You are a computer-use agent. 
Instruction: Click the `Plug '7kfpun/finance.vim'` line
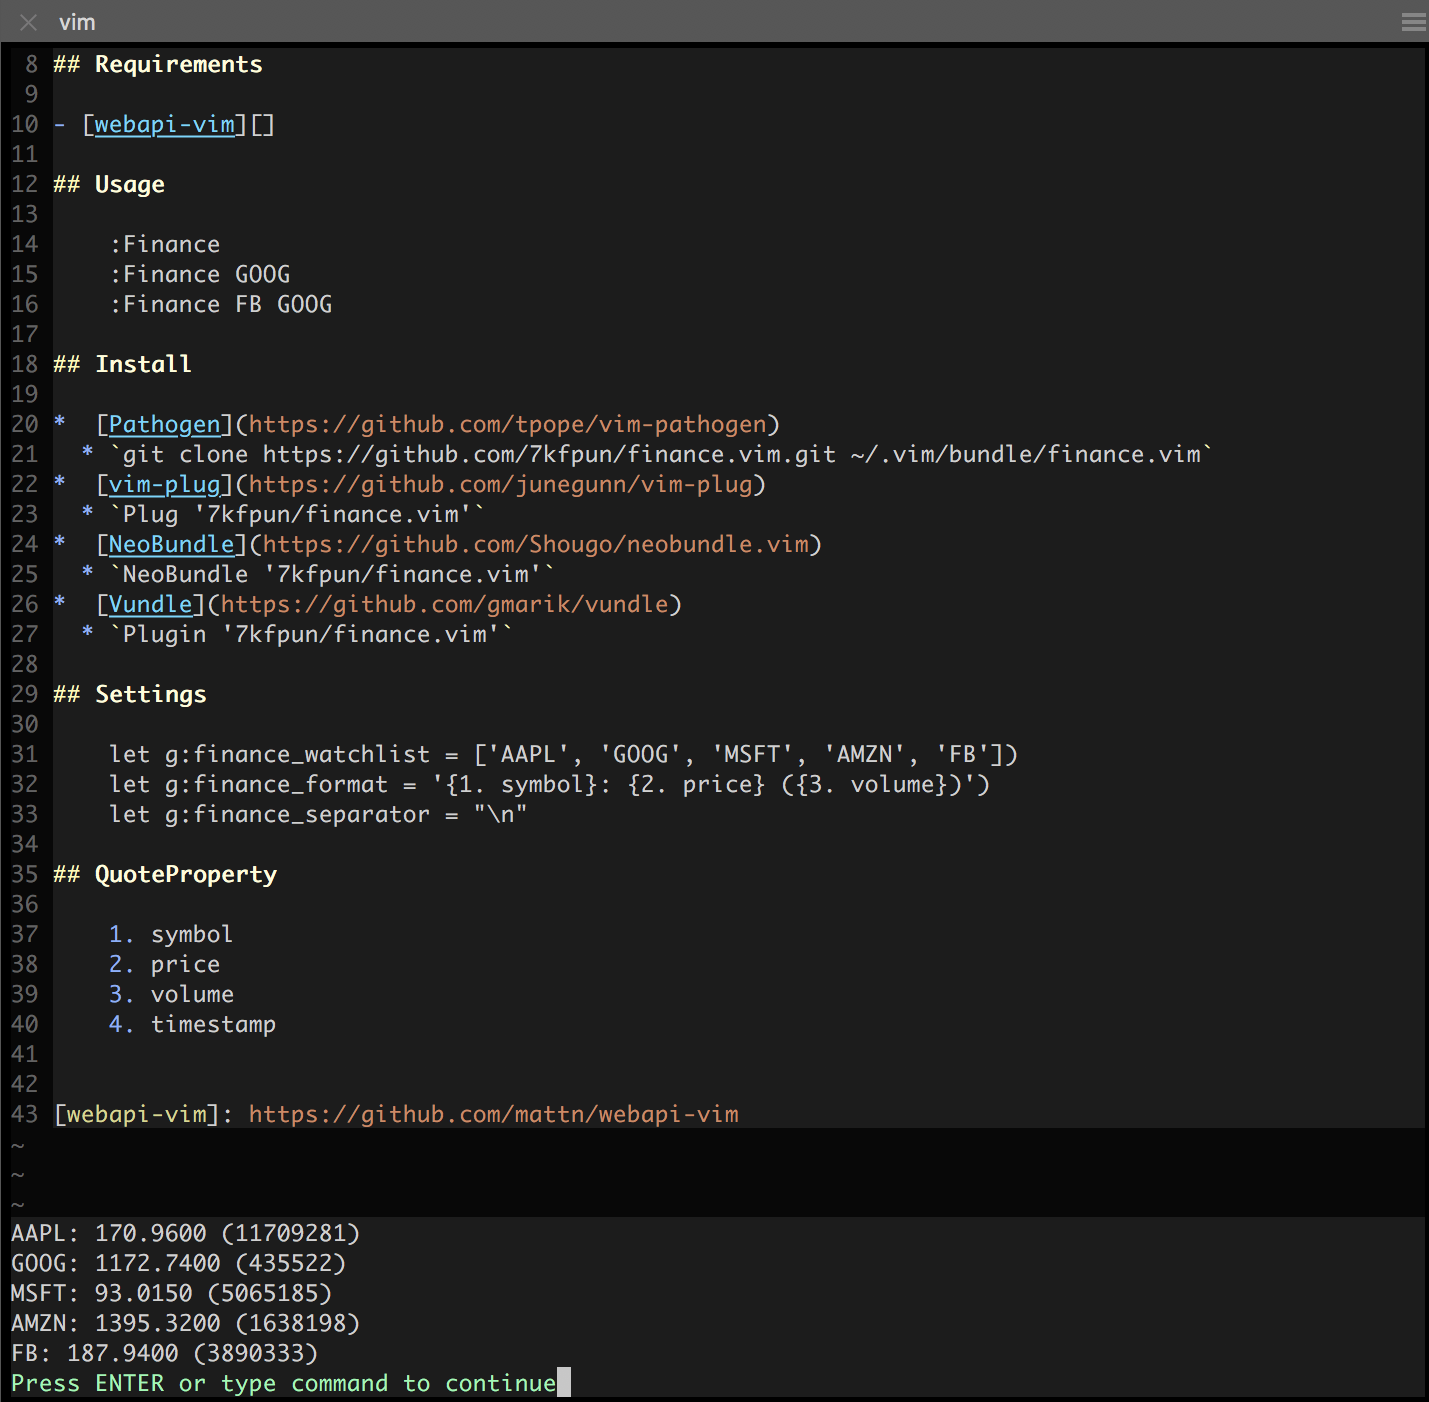[x=297, y=515]
